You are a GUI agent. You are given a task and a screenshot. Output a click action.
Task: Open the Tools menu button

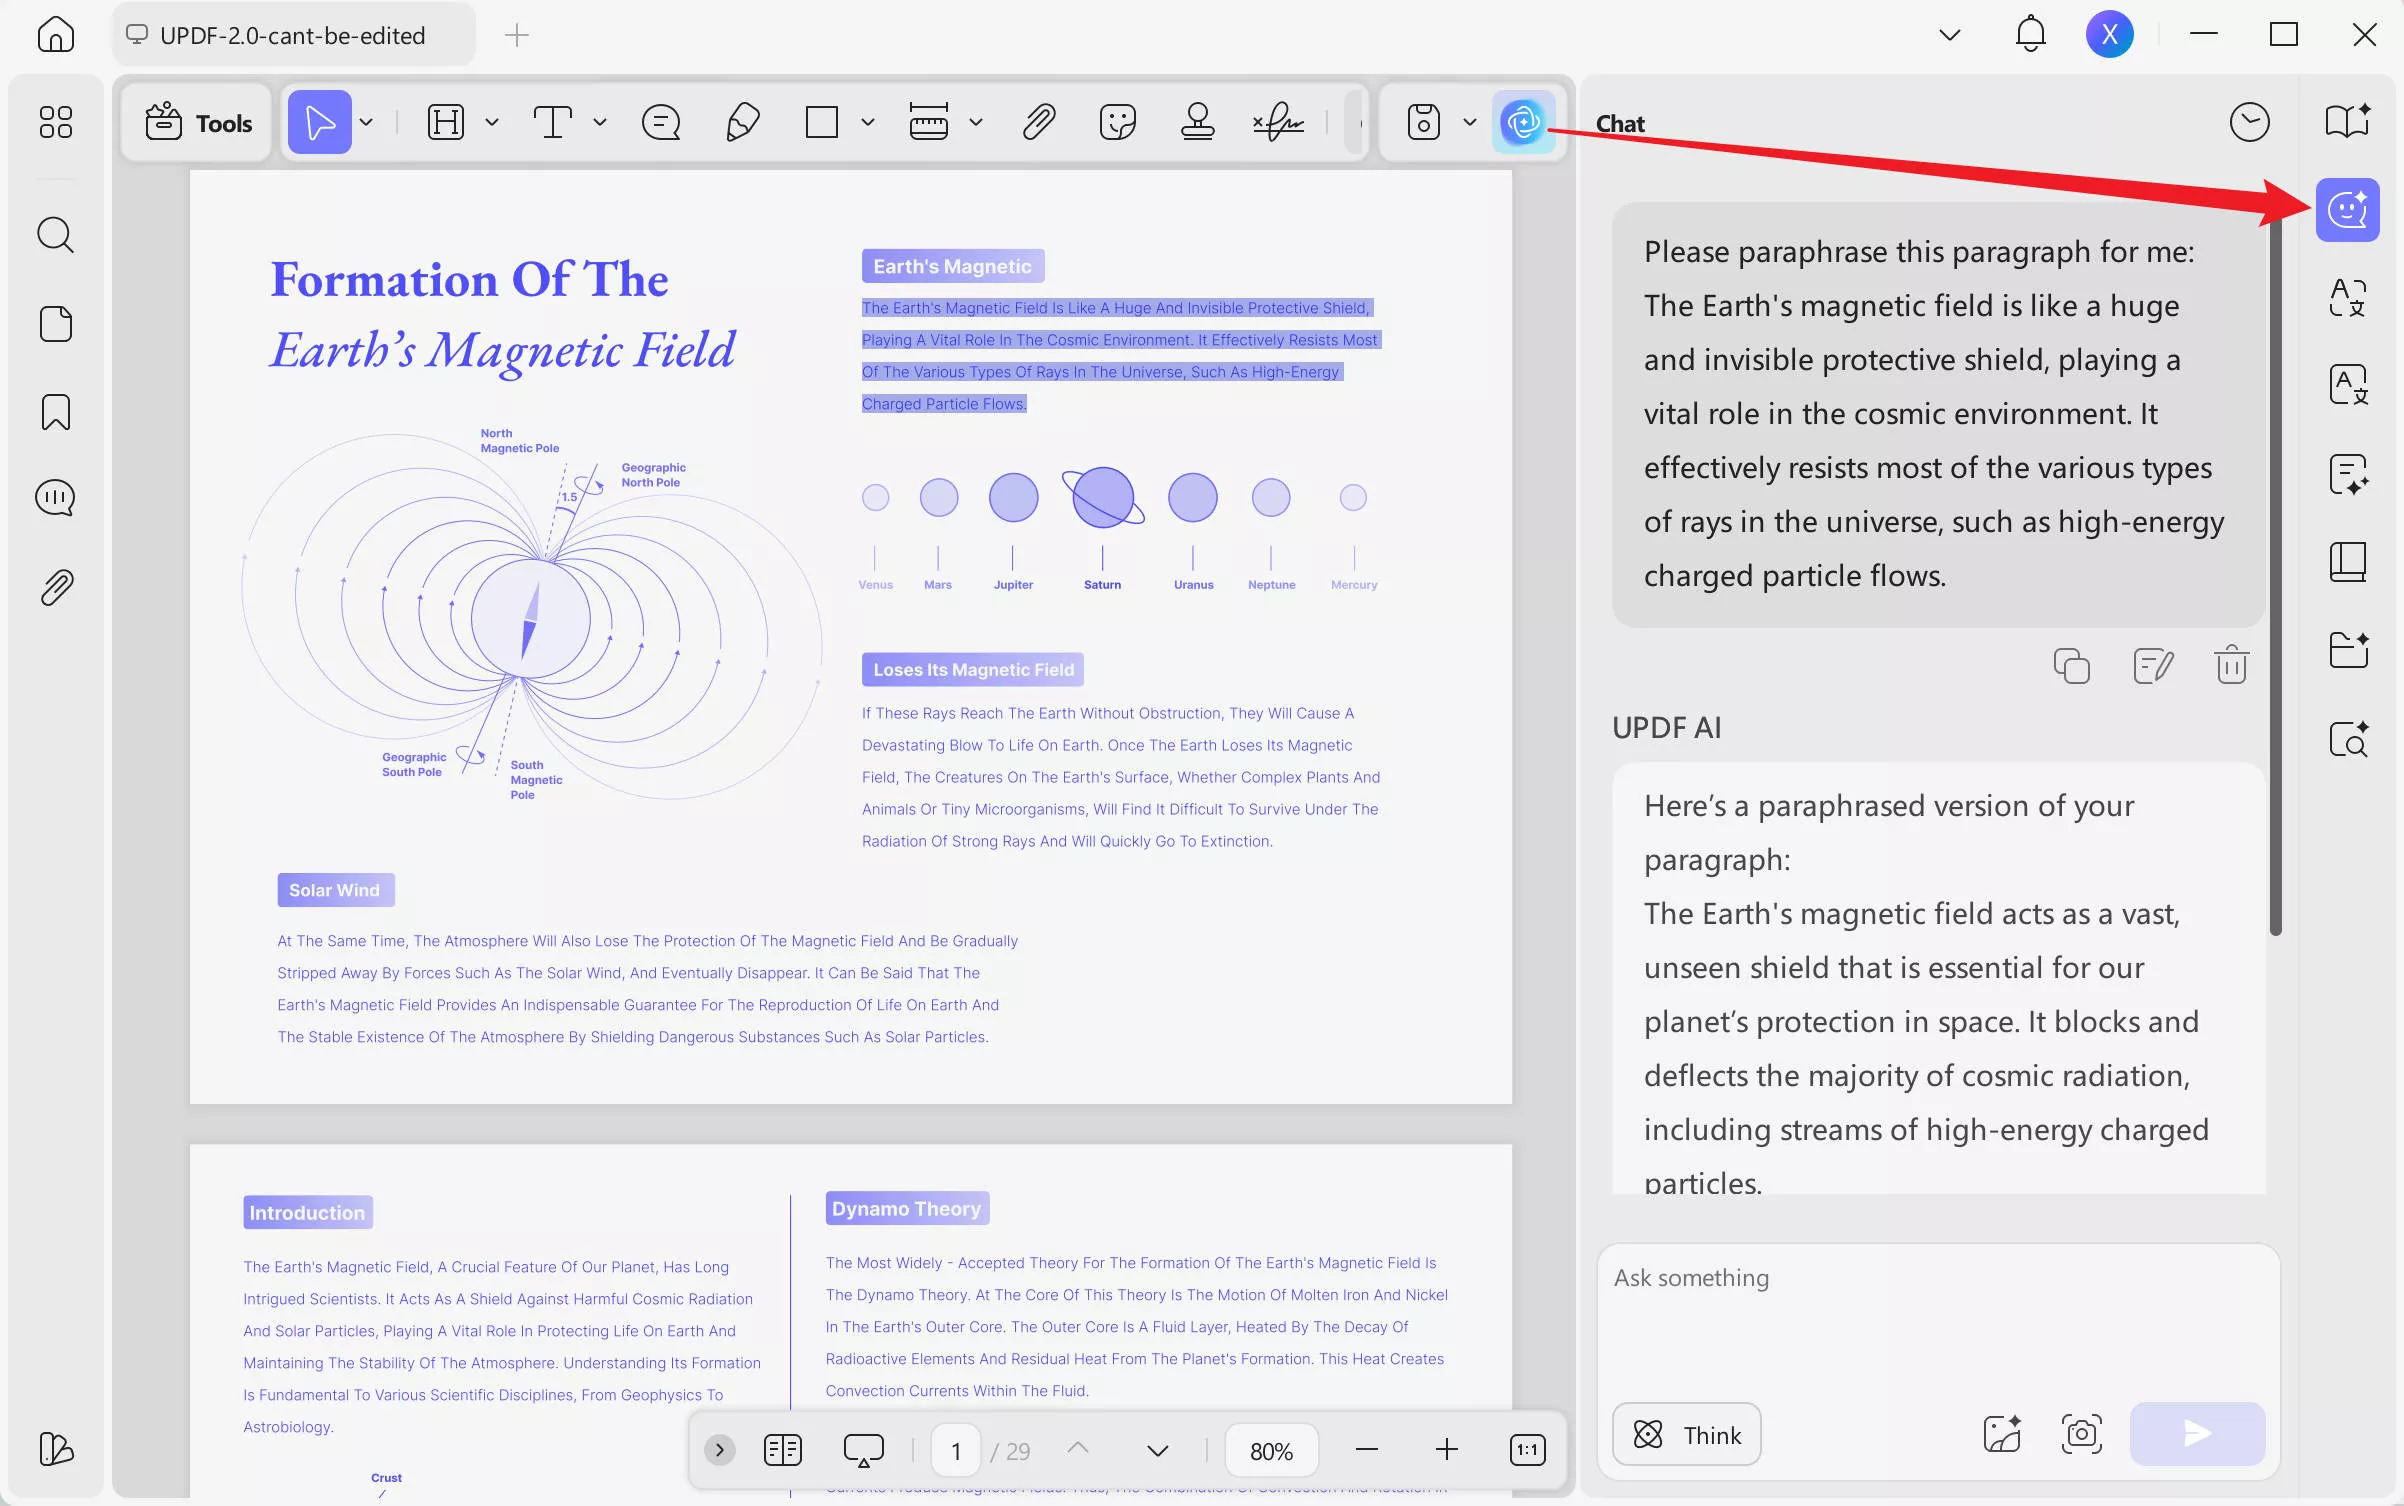click(198, 123)
